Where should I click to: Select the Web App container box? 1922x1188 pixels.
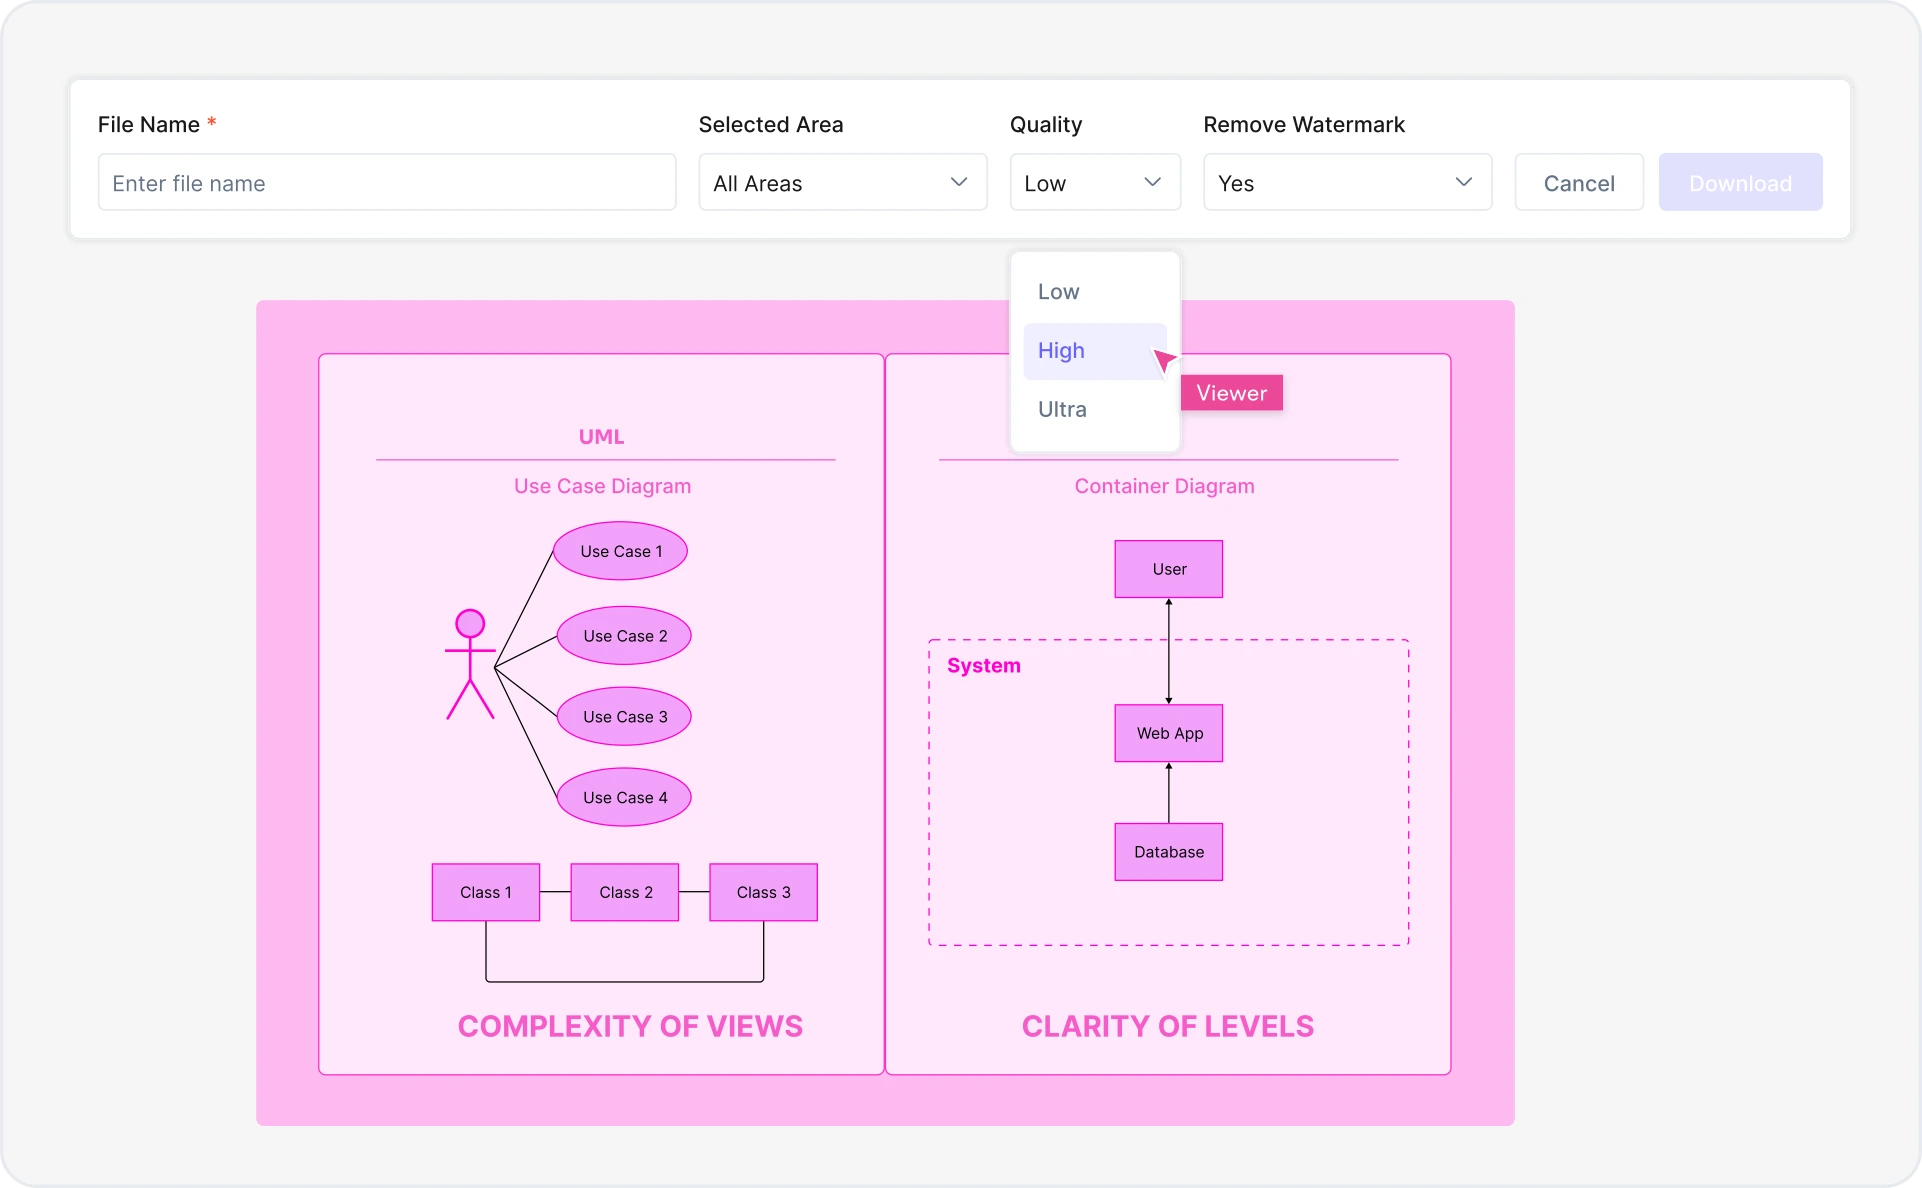point(1168,733)
